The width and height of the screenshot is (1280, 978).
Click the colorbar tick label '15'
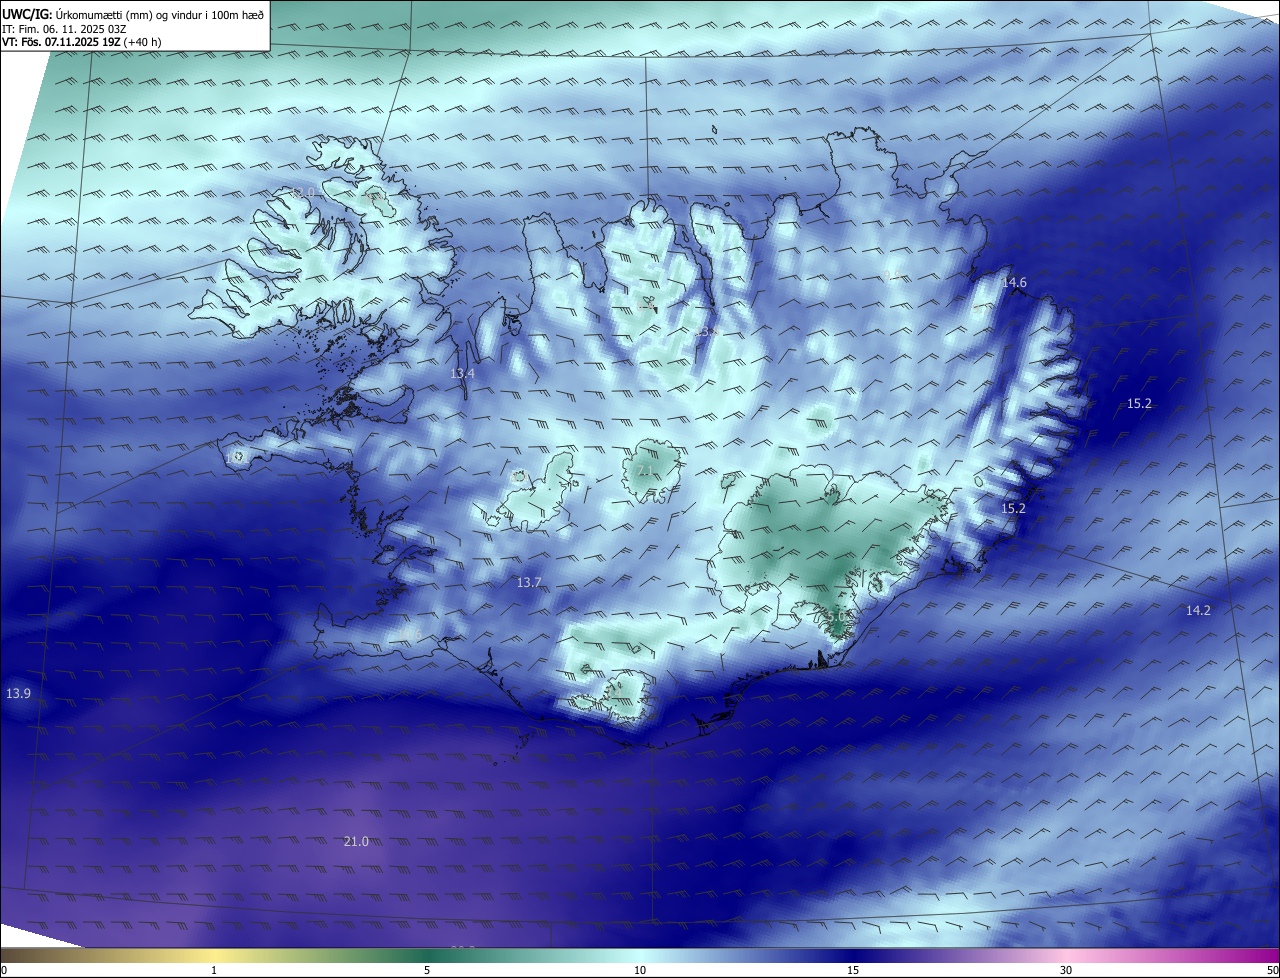pos(853,970)
